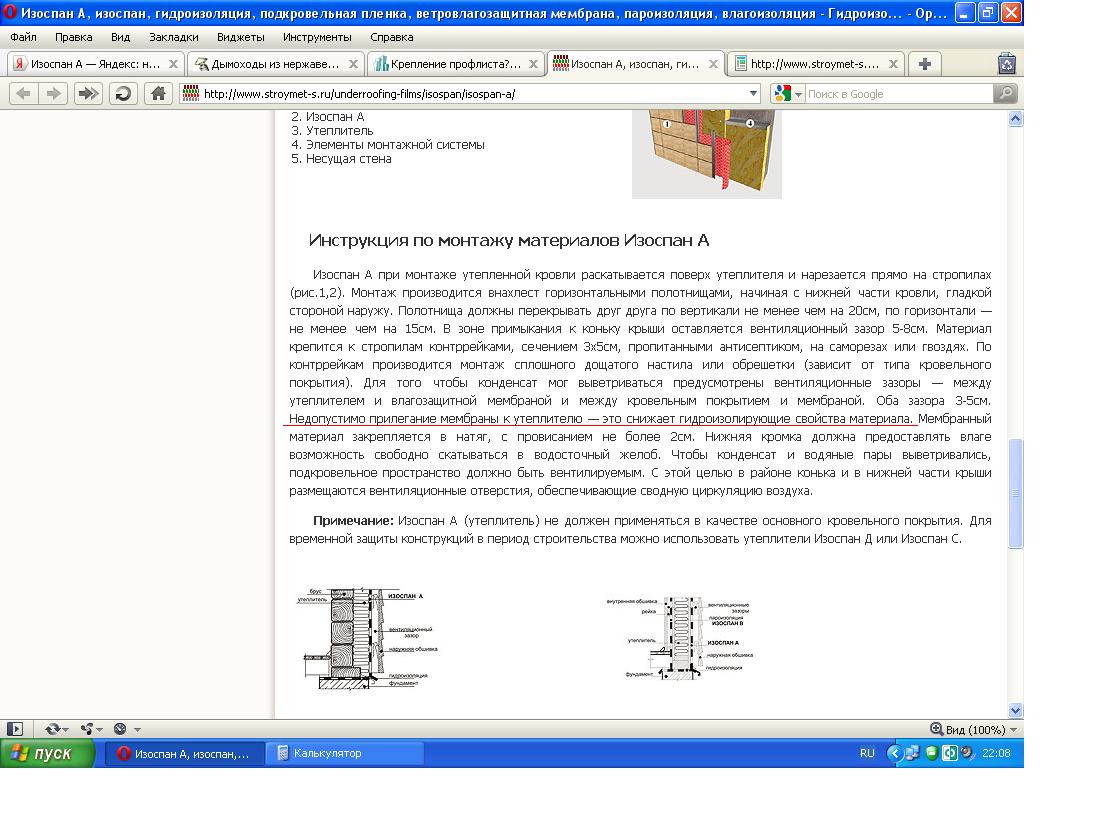Click the page scrollbar down arrow
Image resolution: width=1120 pixels, height=840 pixels.
pos(1016,710)
